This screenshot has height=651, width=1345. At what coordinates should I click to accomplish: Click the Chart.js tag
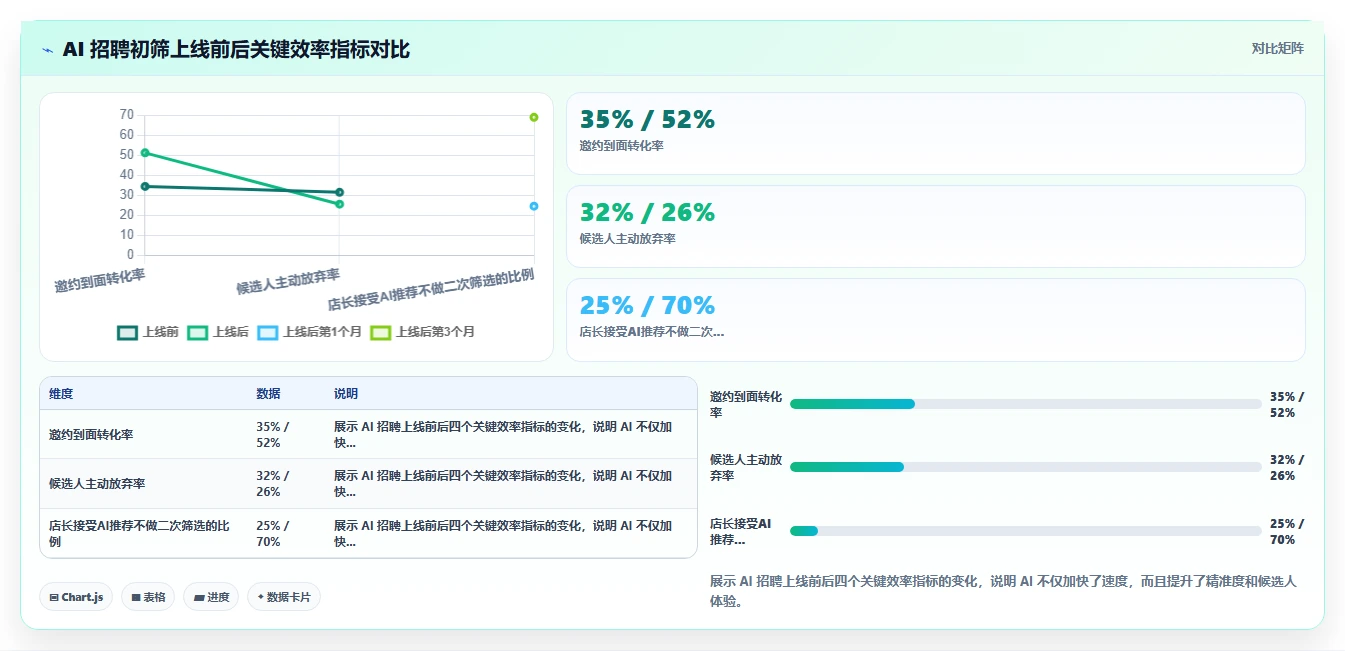77,597
